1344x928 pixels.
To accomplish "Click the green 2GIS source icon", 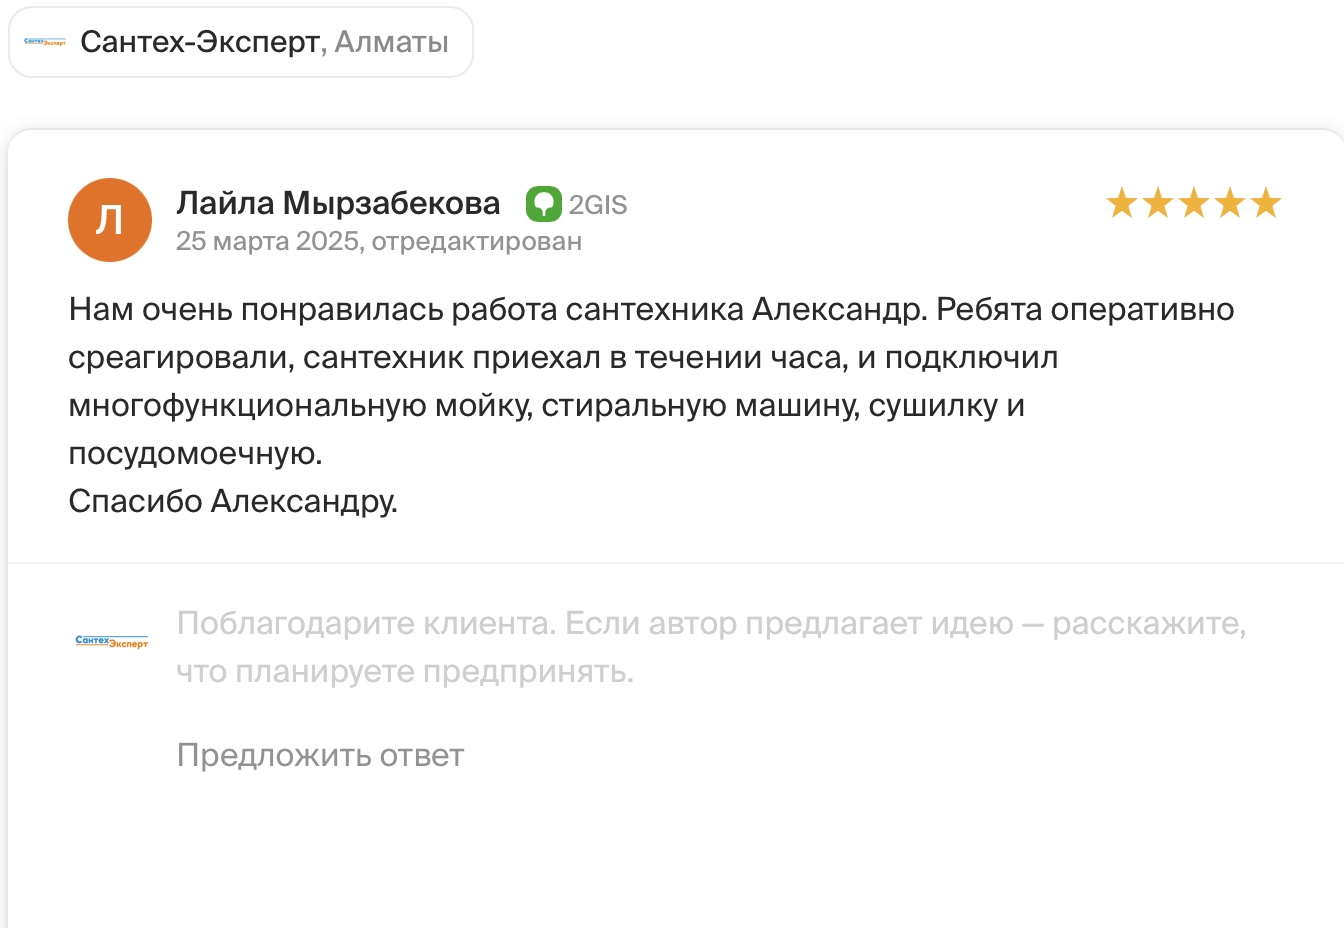I will coord(544,204).
